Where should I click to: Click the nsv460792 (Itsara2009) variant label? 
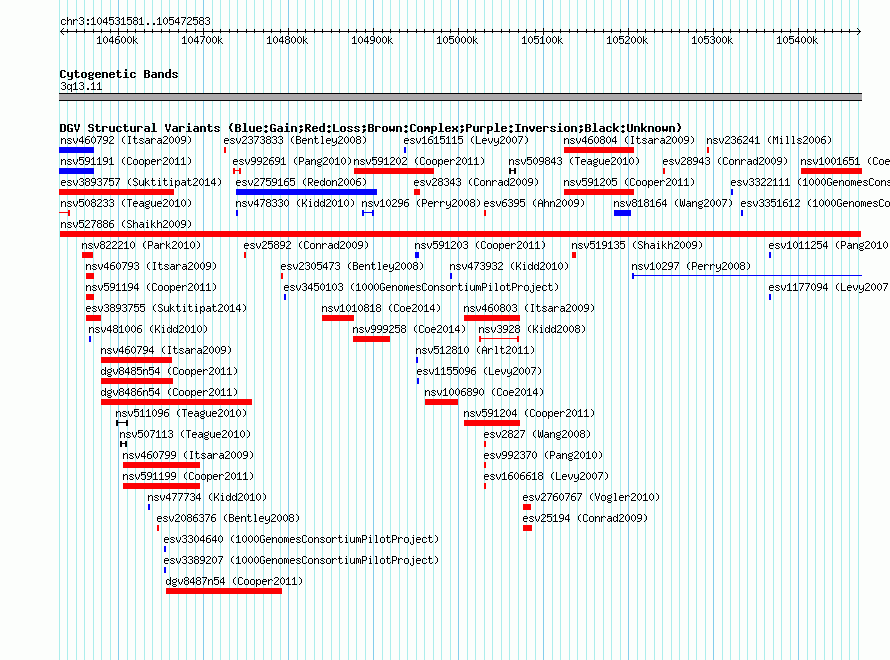point(125,140)
